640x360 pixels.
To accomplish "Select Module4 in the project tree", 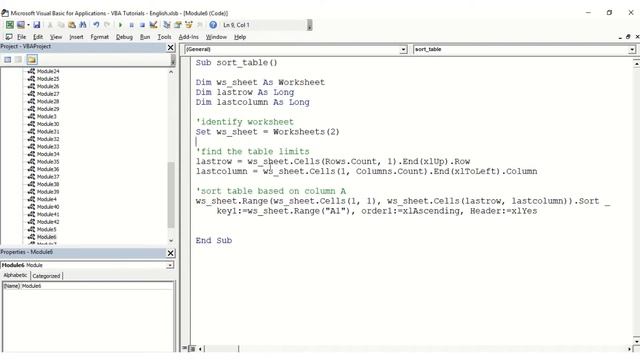I will pos(47,199).
